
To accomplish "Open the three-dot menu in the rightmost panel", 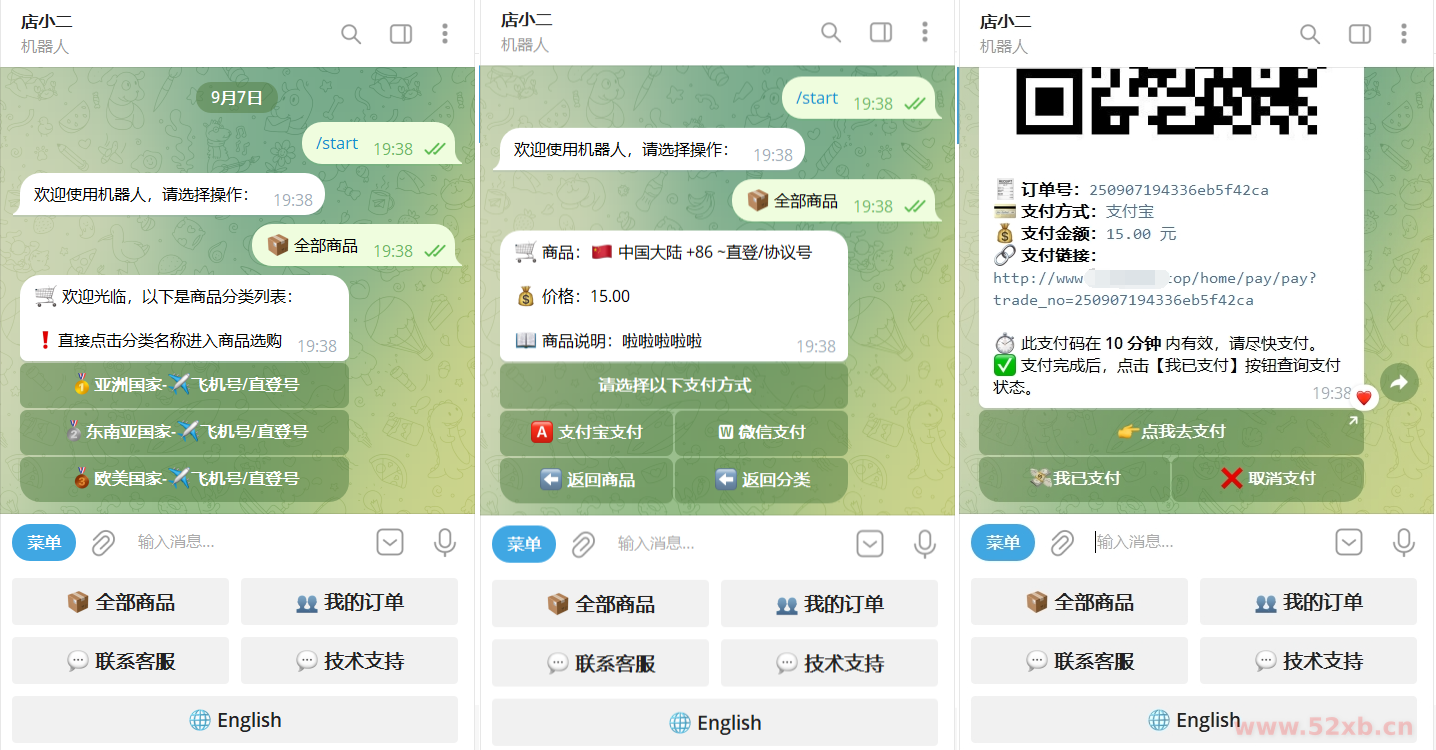I will (1405, 33).
